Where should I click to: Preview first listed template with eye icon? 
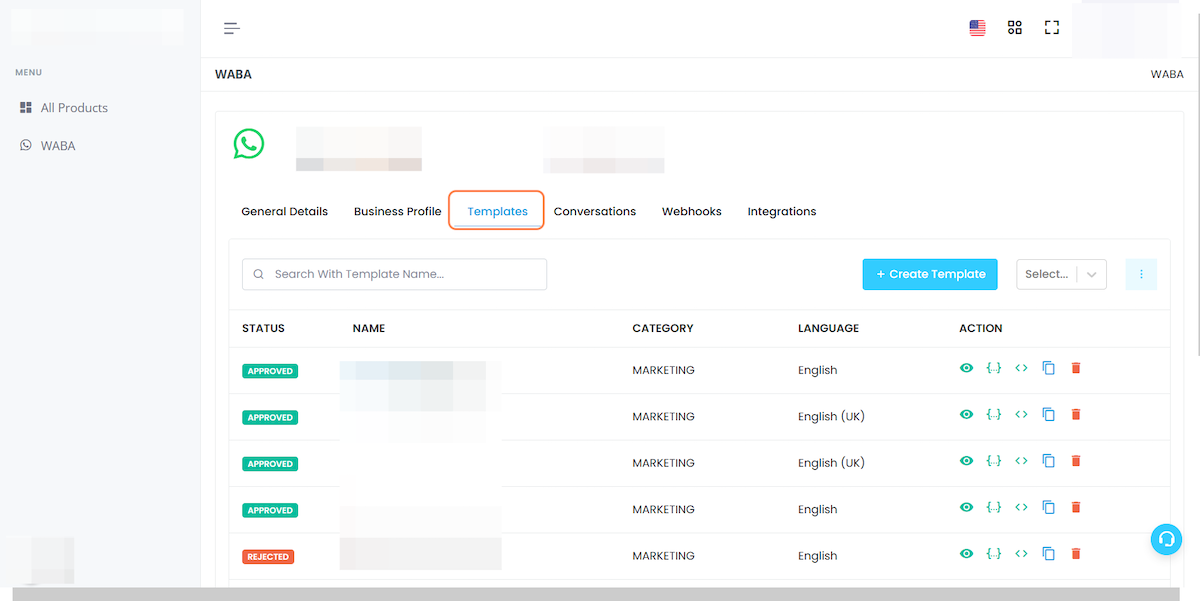coord(966,368)
